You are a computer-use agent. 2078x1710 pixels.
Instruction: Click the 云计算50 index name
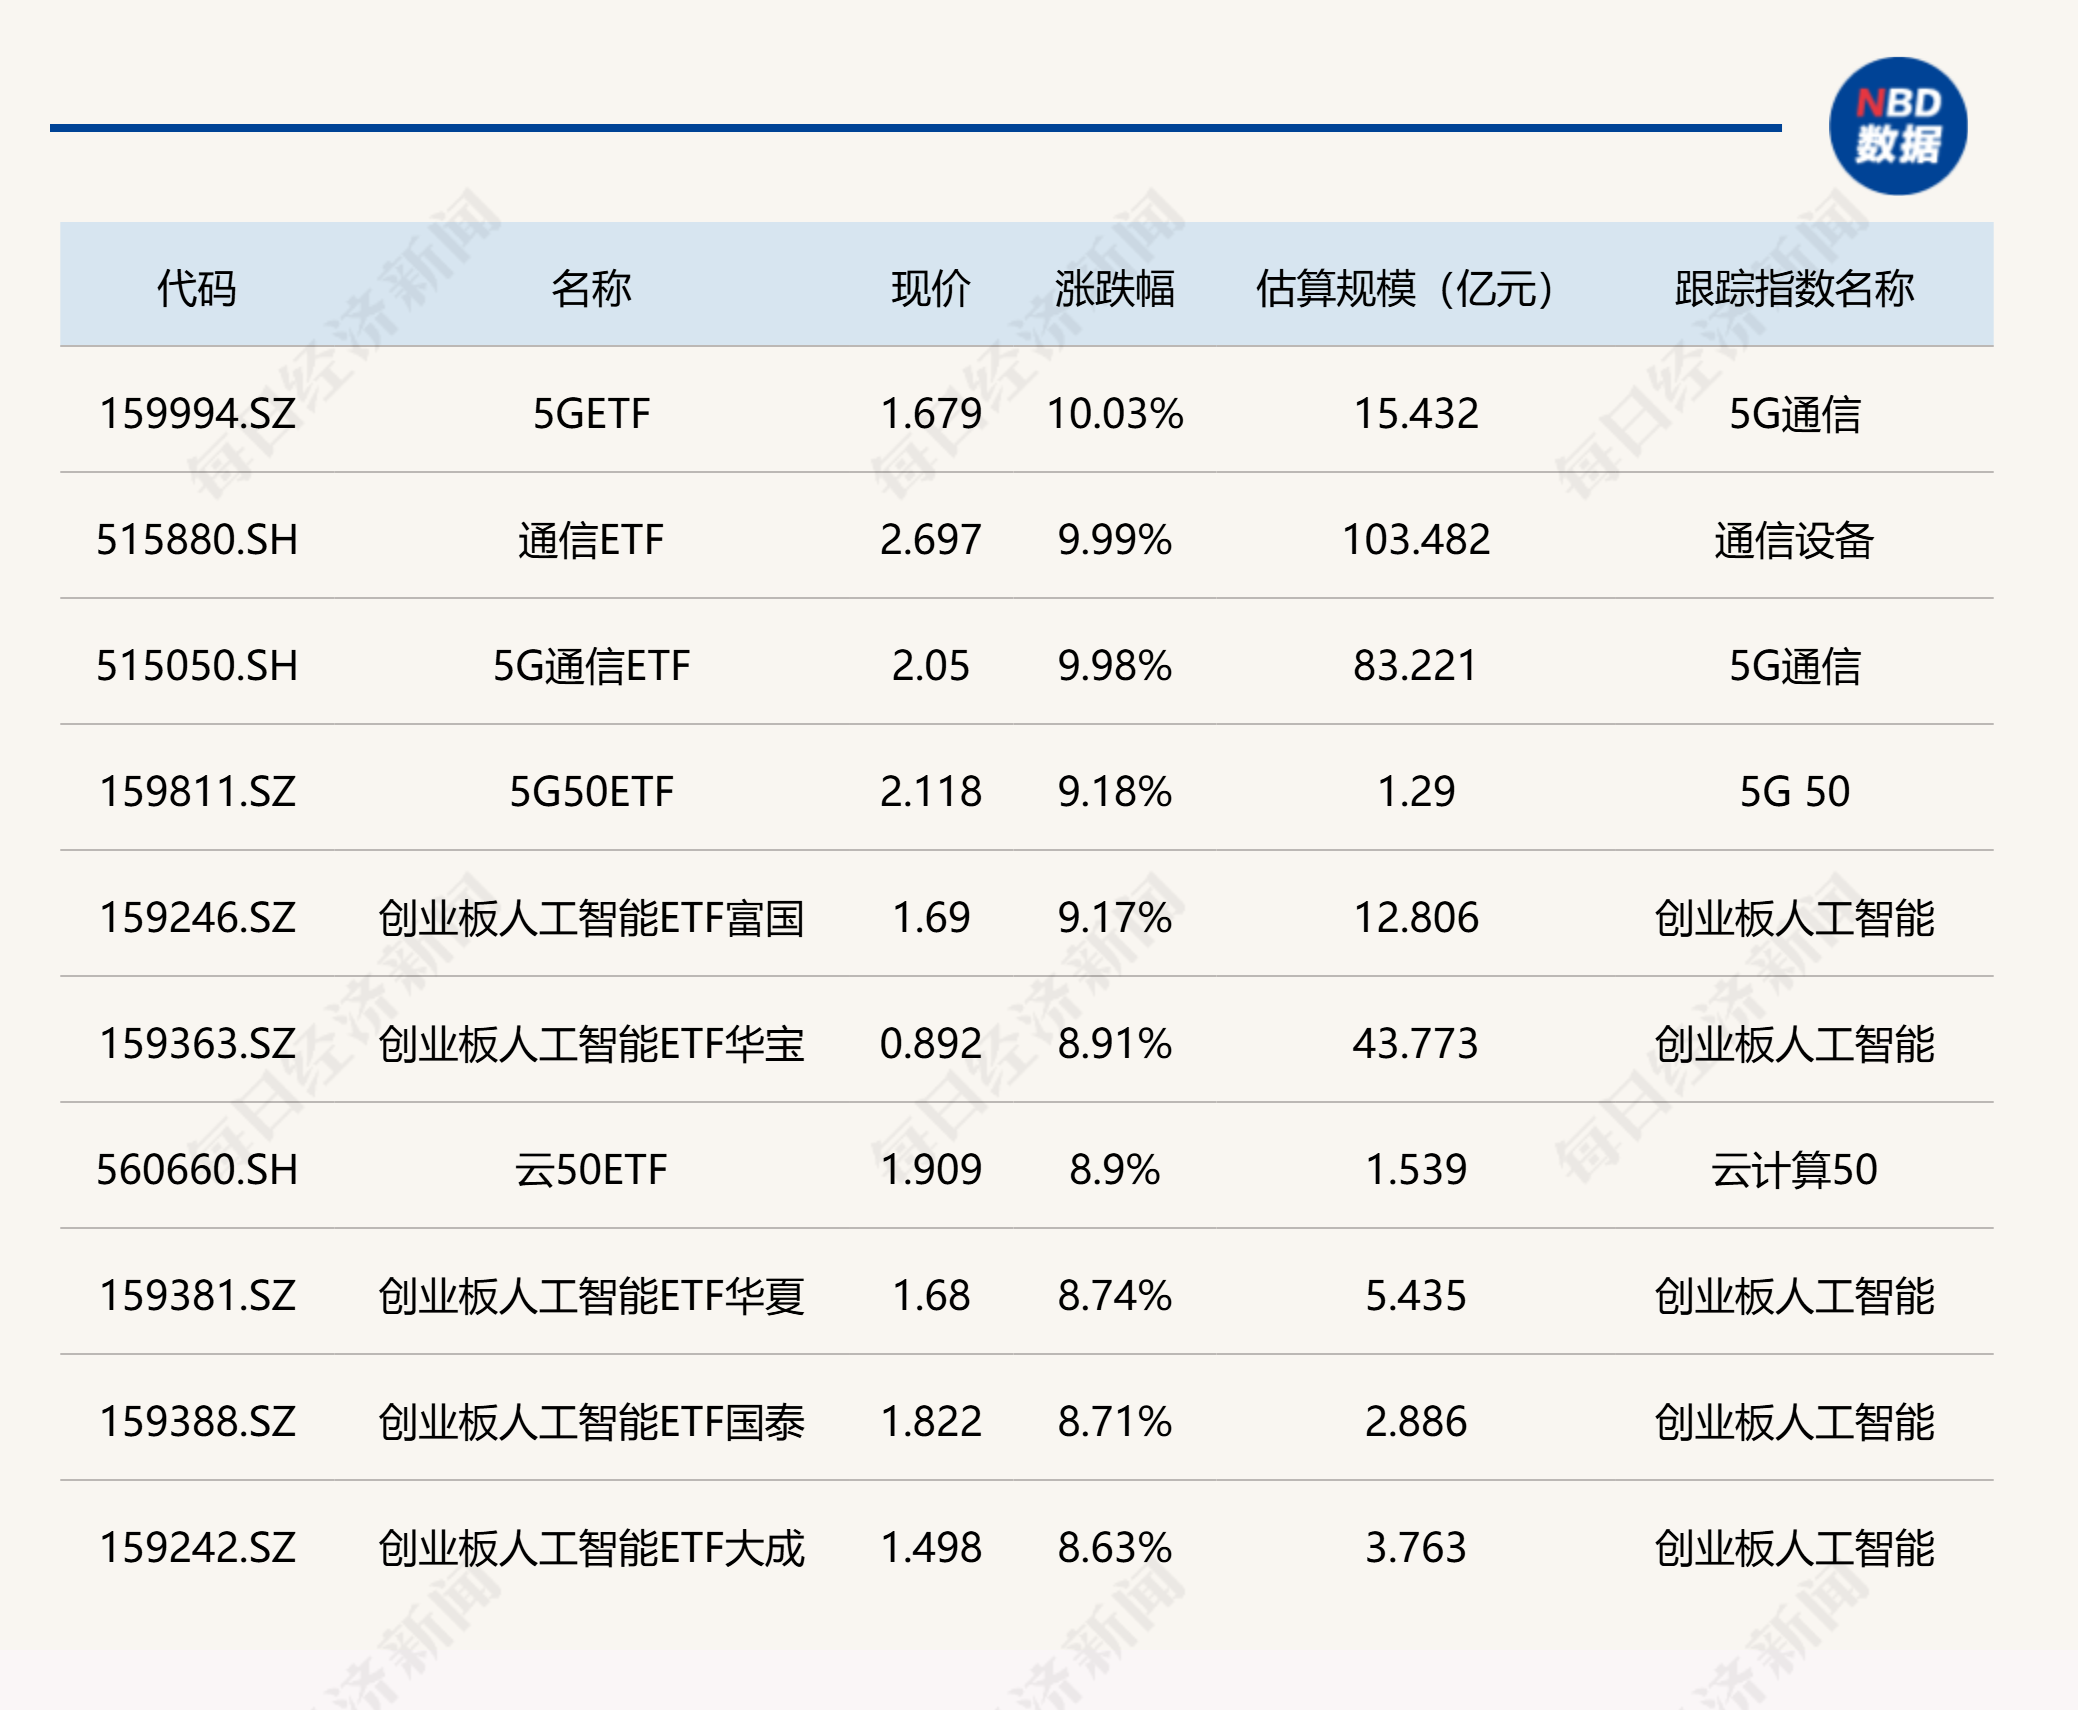coord(1794,1170)
